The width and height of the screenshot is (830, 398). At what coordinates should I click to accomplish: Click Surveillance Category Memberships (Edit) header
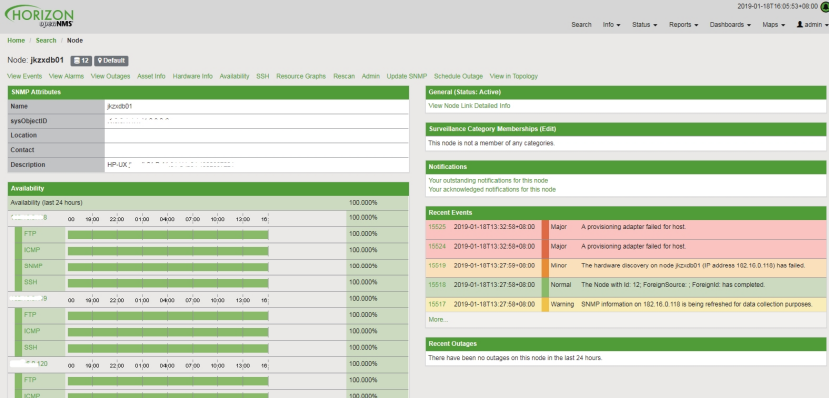[x=626, y=129]
